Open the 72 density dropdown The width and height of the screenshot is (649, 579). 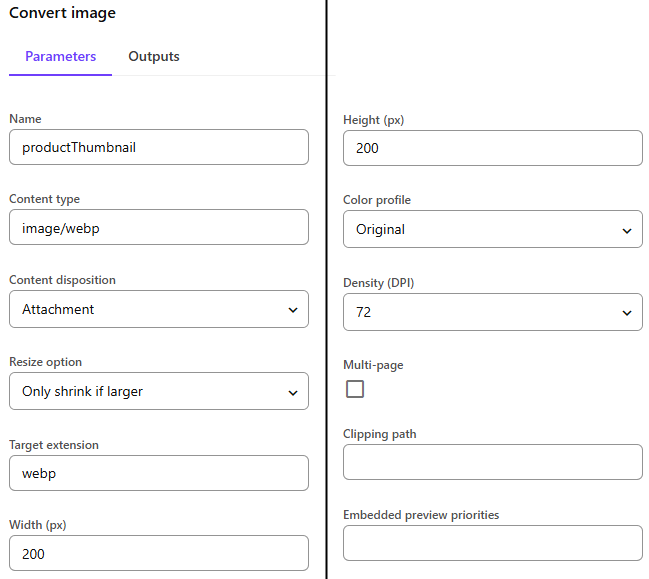tap(493, 312)
